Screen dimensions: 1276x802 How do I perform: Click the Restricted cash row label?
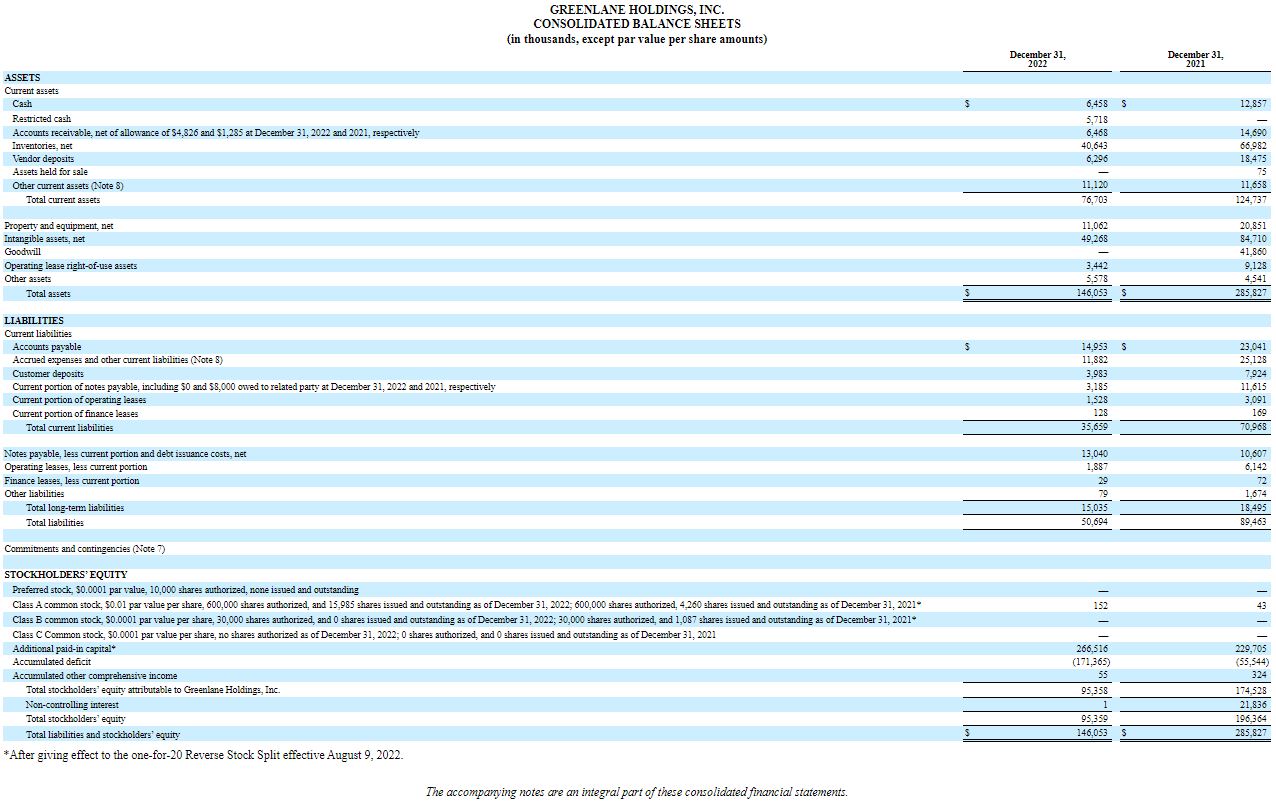coord(41,118)
